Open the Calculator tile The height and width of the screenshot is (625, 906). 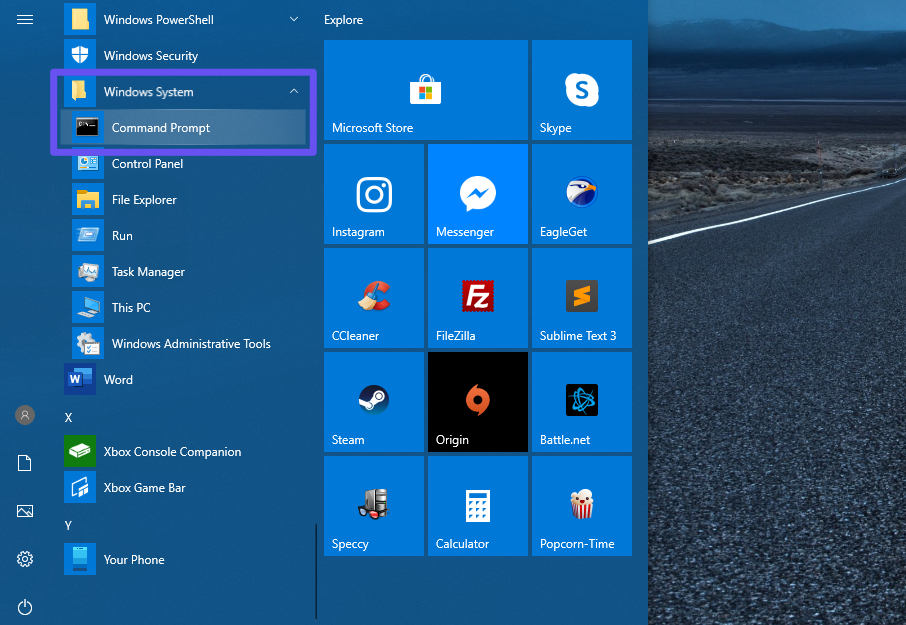[477, 505]
